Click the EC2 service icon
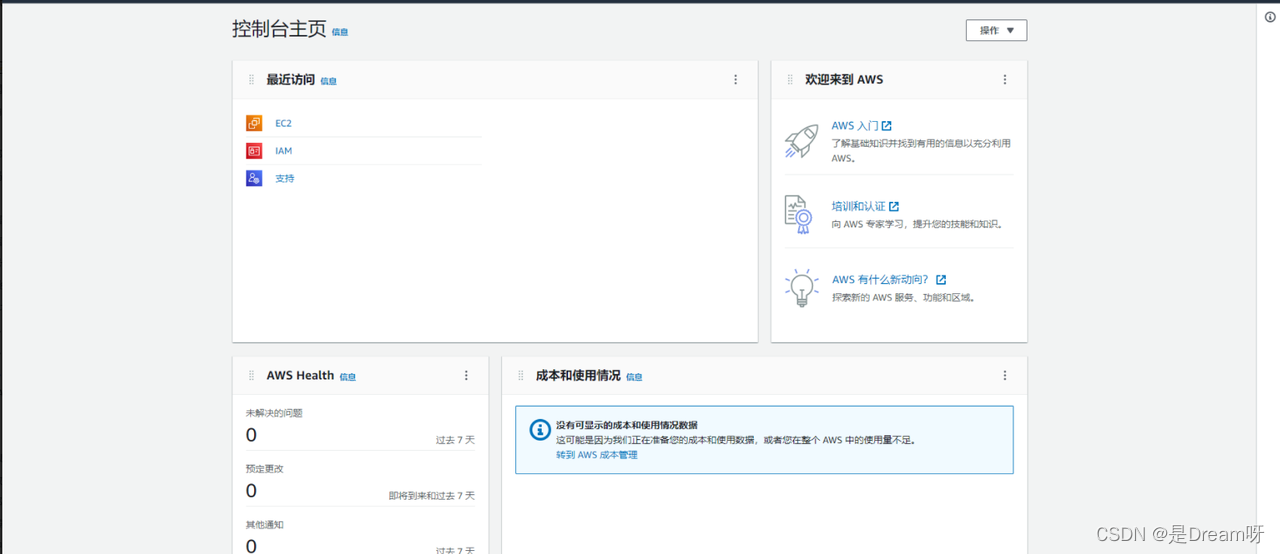Screen dimensions: 1280x554 (x=254, y=123)
